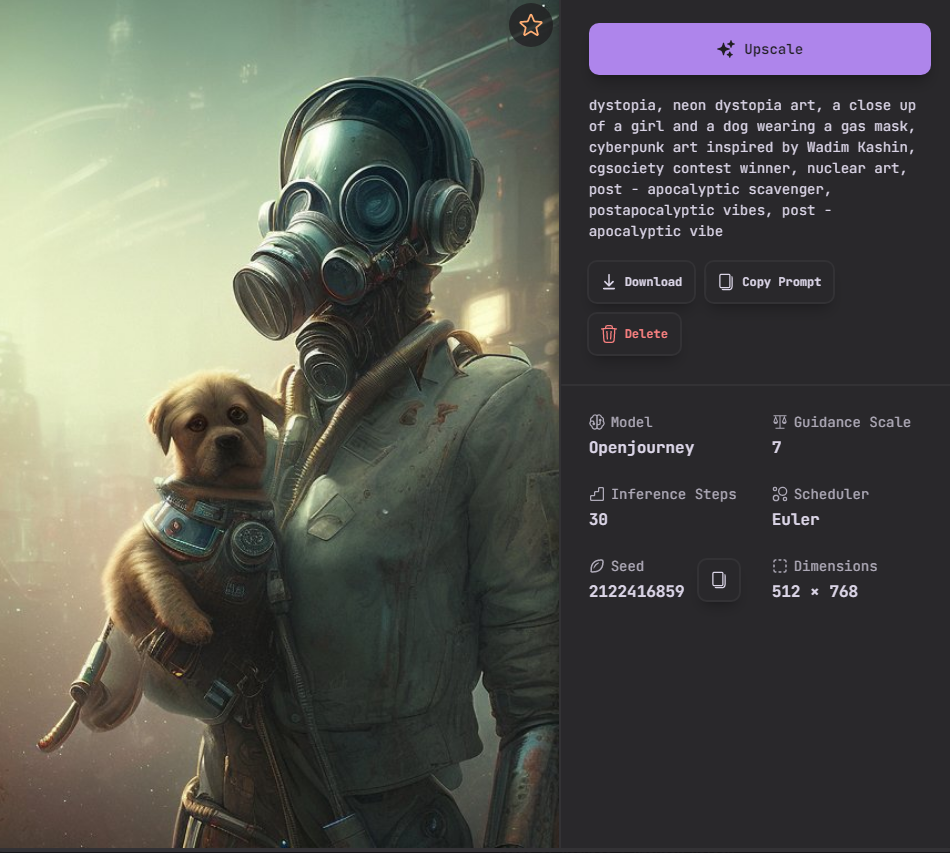Screen dimensions: 950x853
Task: Click the purple Upscale button
Action: click(x=759, y=49)
